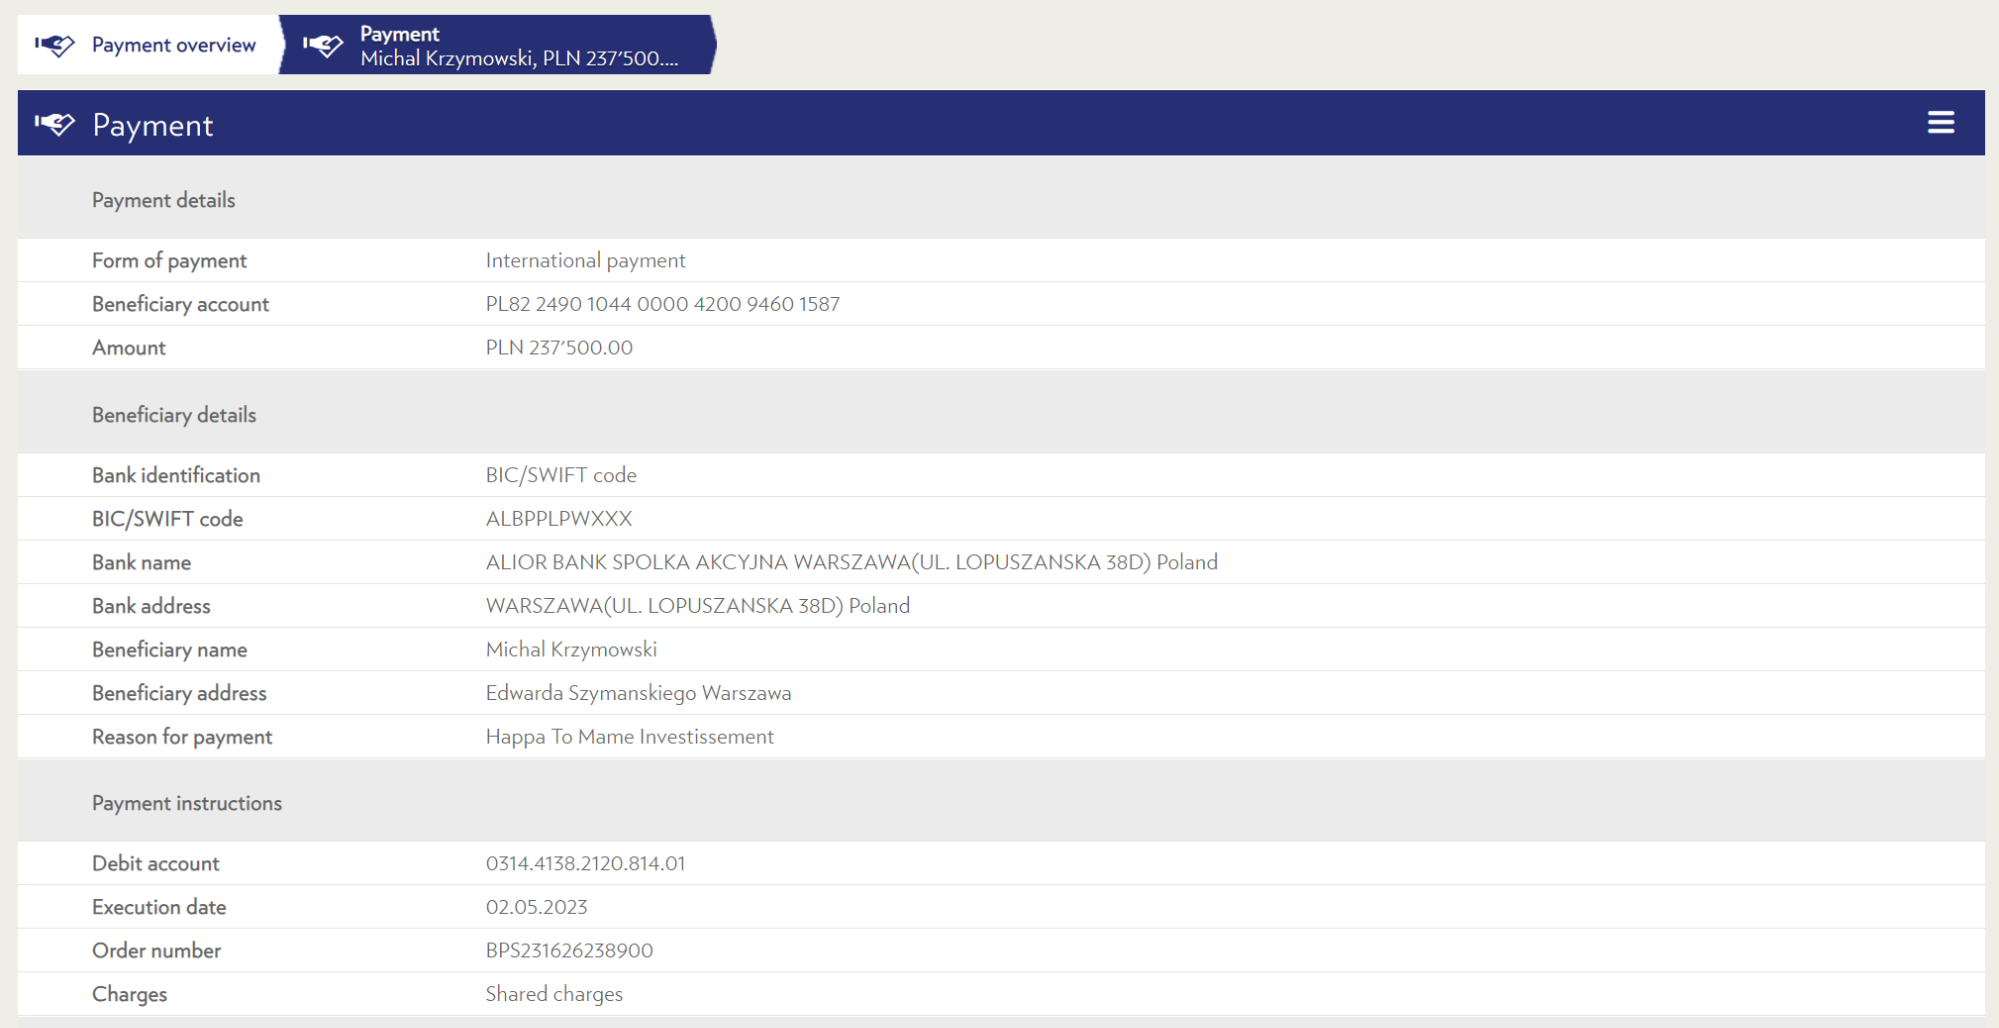The height and width of the screenshot is (1028, 1999).
Task: Open the hamburger menu in the Payment header
Action: (1940, 122)
